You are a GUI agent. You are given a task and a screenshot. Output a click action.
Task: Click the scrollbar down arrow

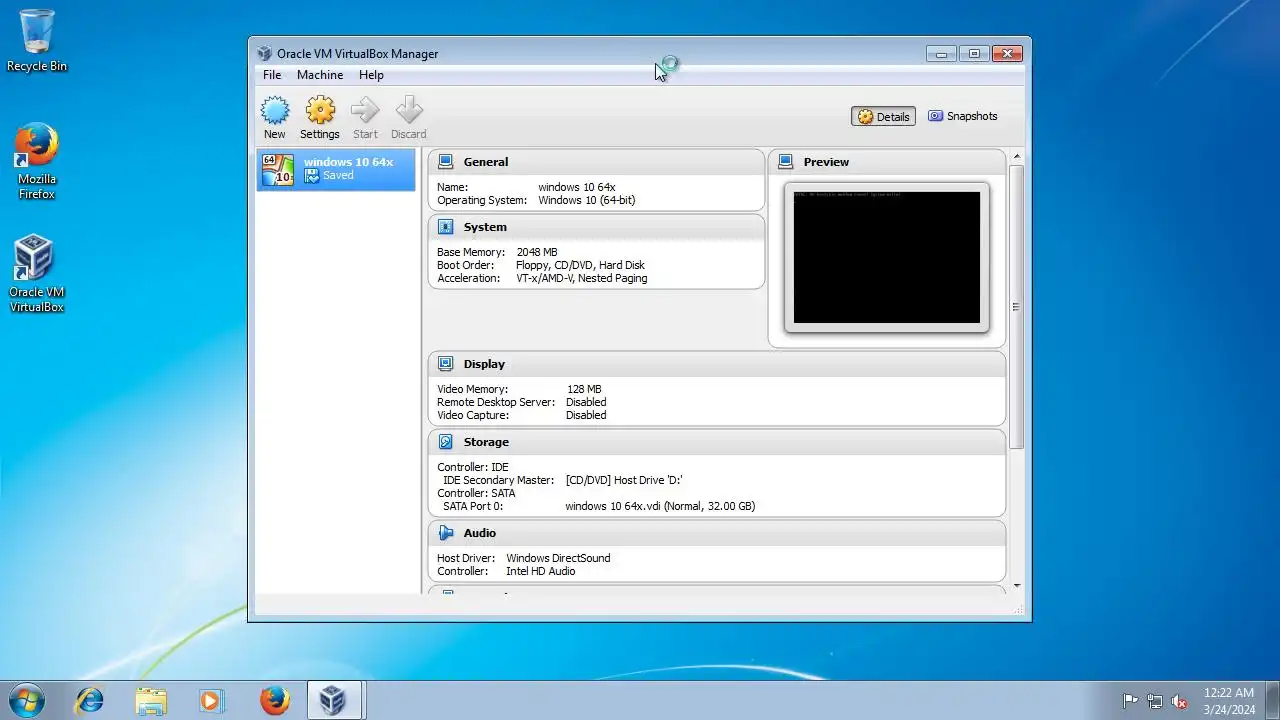pyautogui.click(x=1017, y=586)
